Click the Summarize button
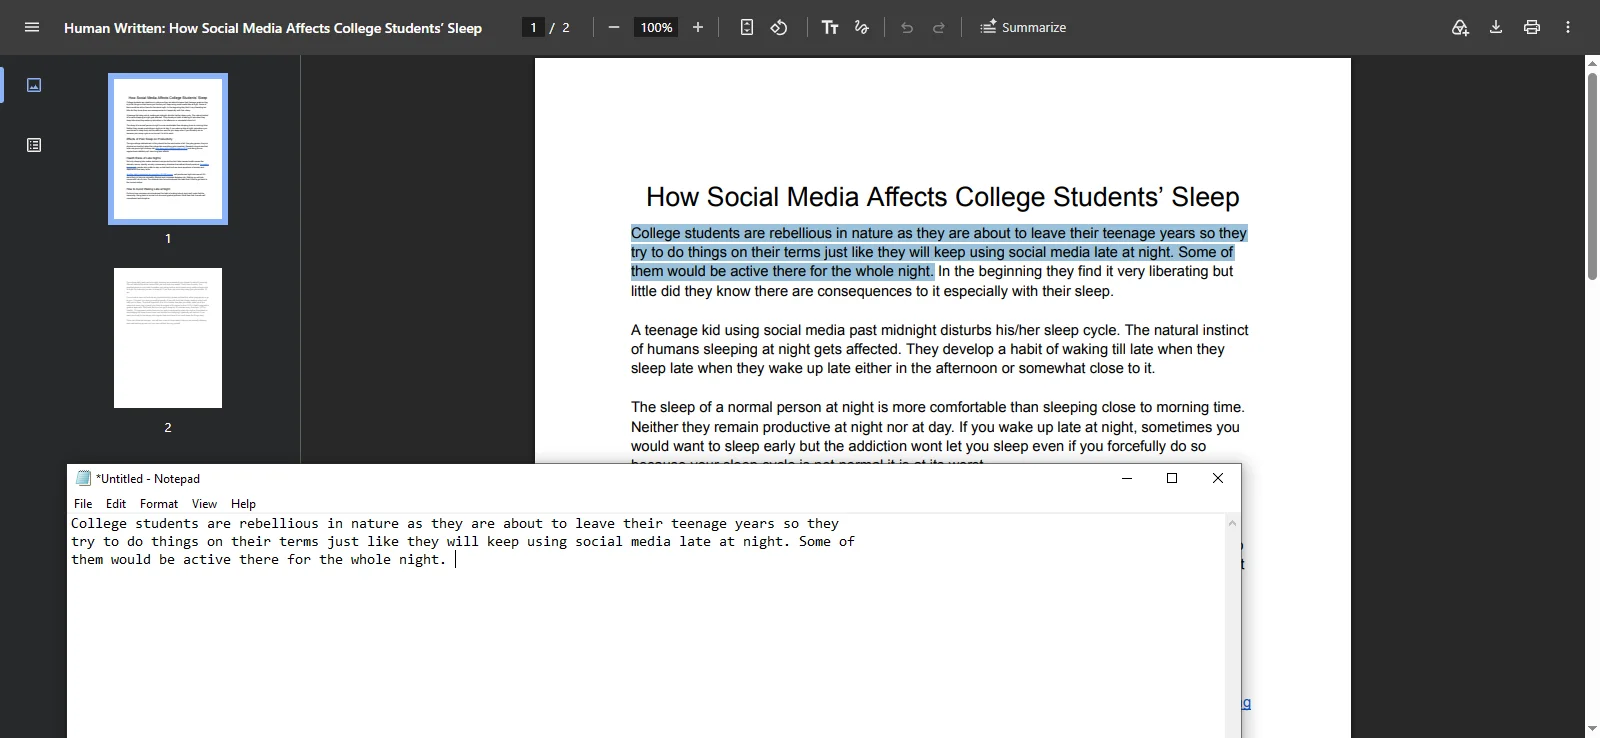The image size is (1600, 738). 1023,27
